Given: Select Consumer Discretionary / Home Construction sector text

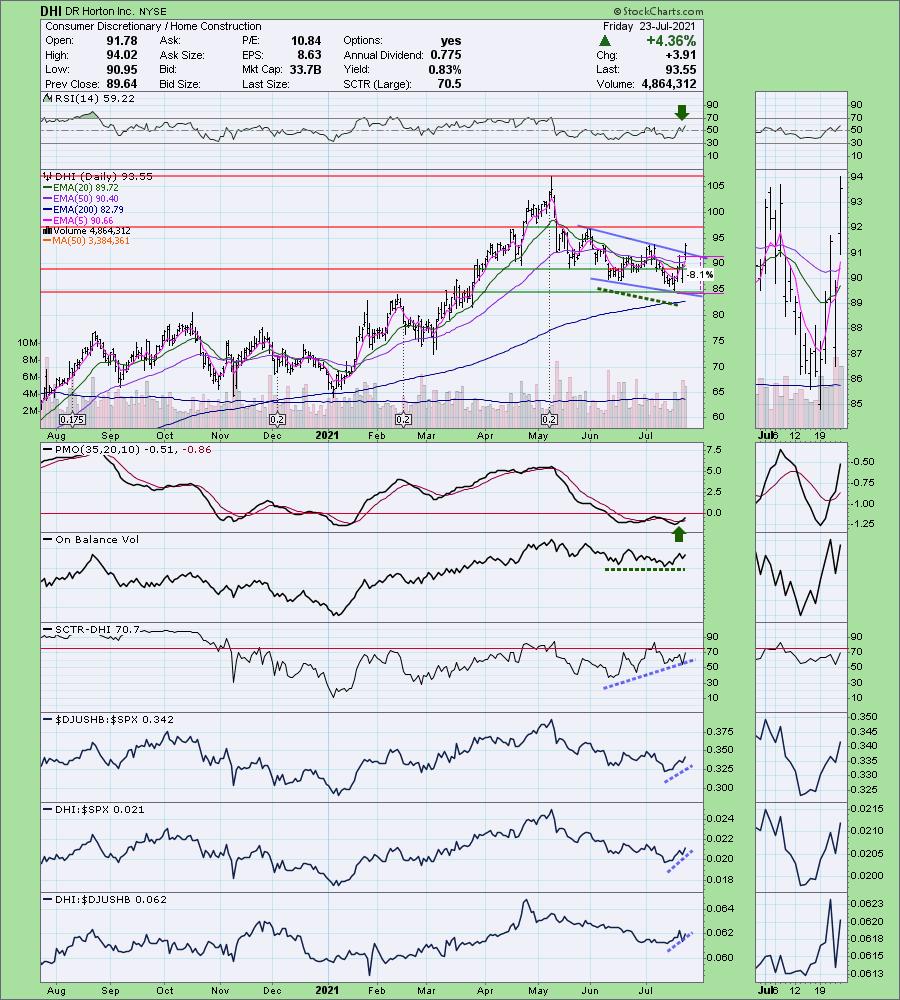Looking at the screenshot, I should pos(153,26).
